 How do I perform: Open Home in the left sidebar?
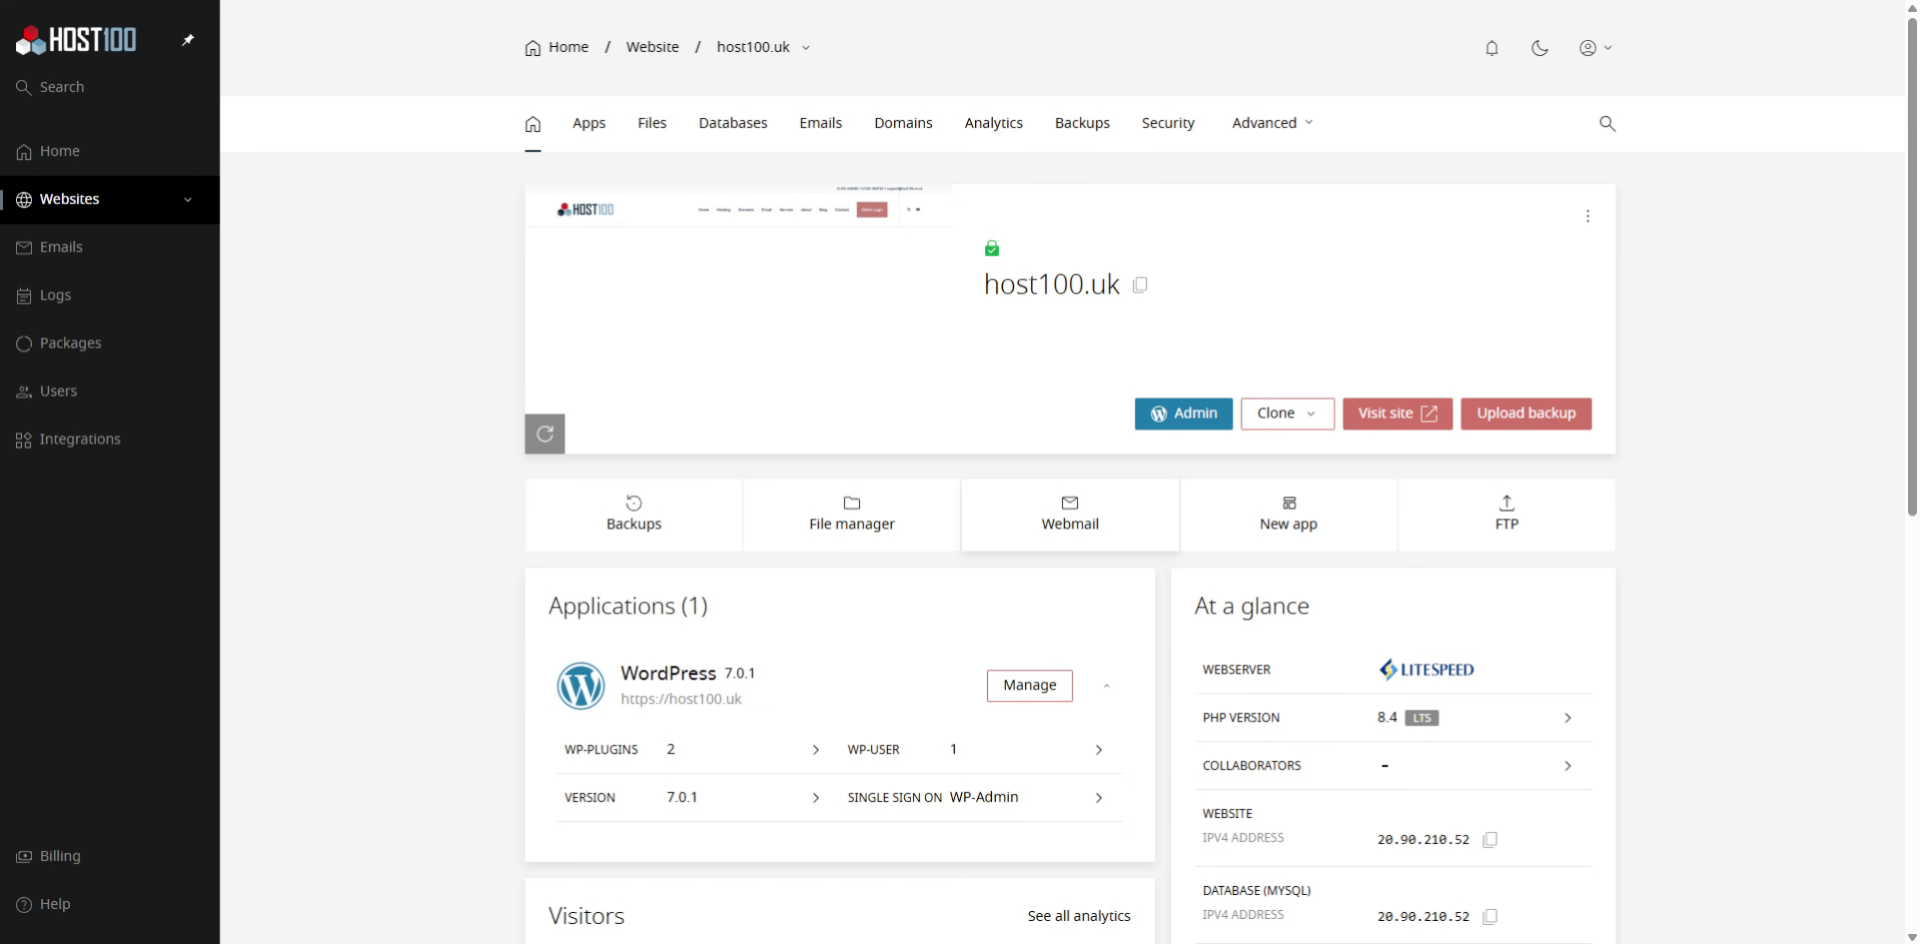110,151
